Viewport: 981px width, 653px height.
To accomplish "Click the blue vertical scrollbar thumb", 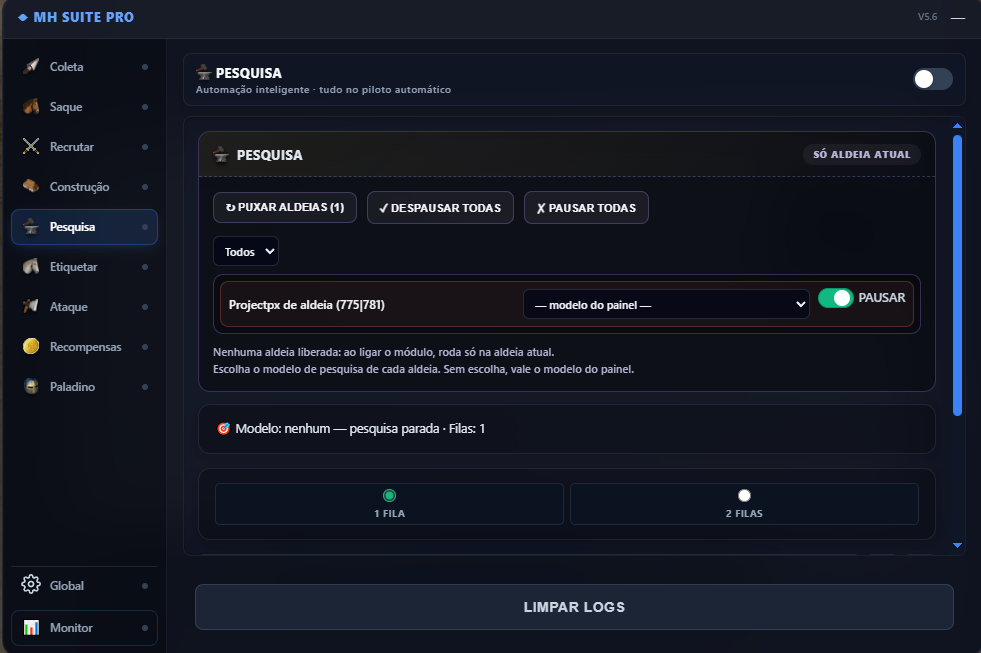I will (x=957, y=275).
